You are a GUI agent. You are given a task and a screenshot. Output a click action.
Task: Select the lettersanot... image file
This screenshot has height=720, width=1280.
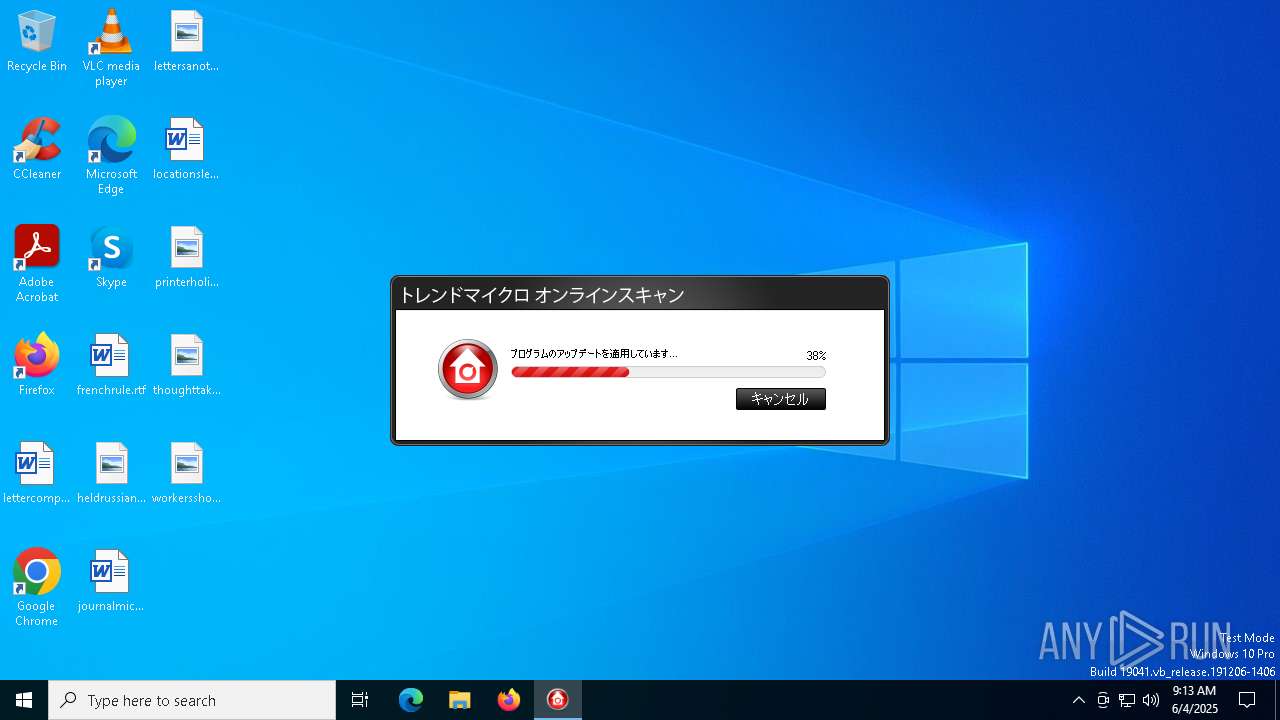(x=186, y=41)
